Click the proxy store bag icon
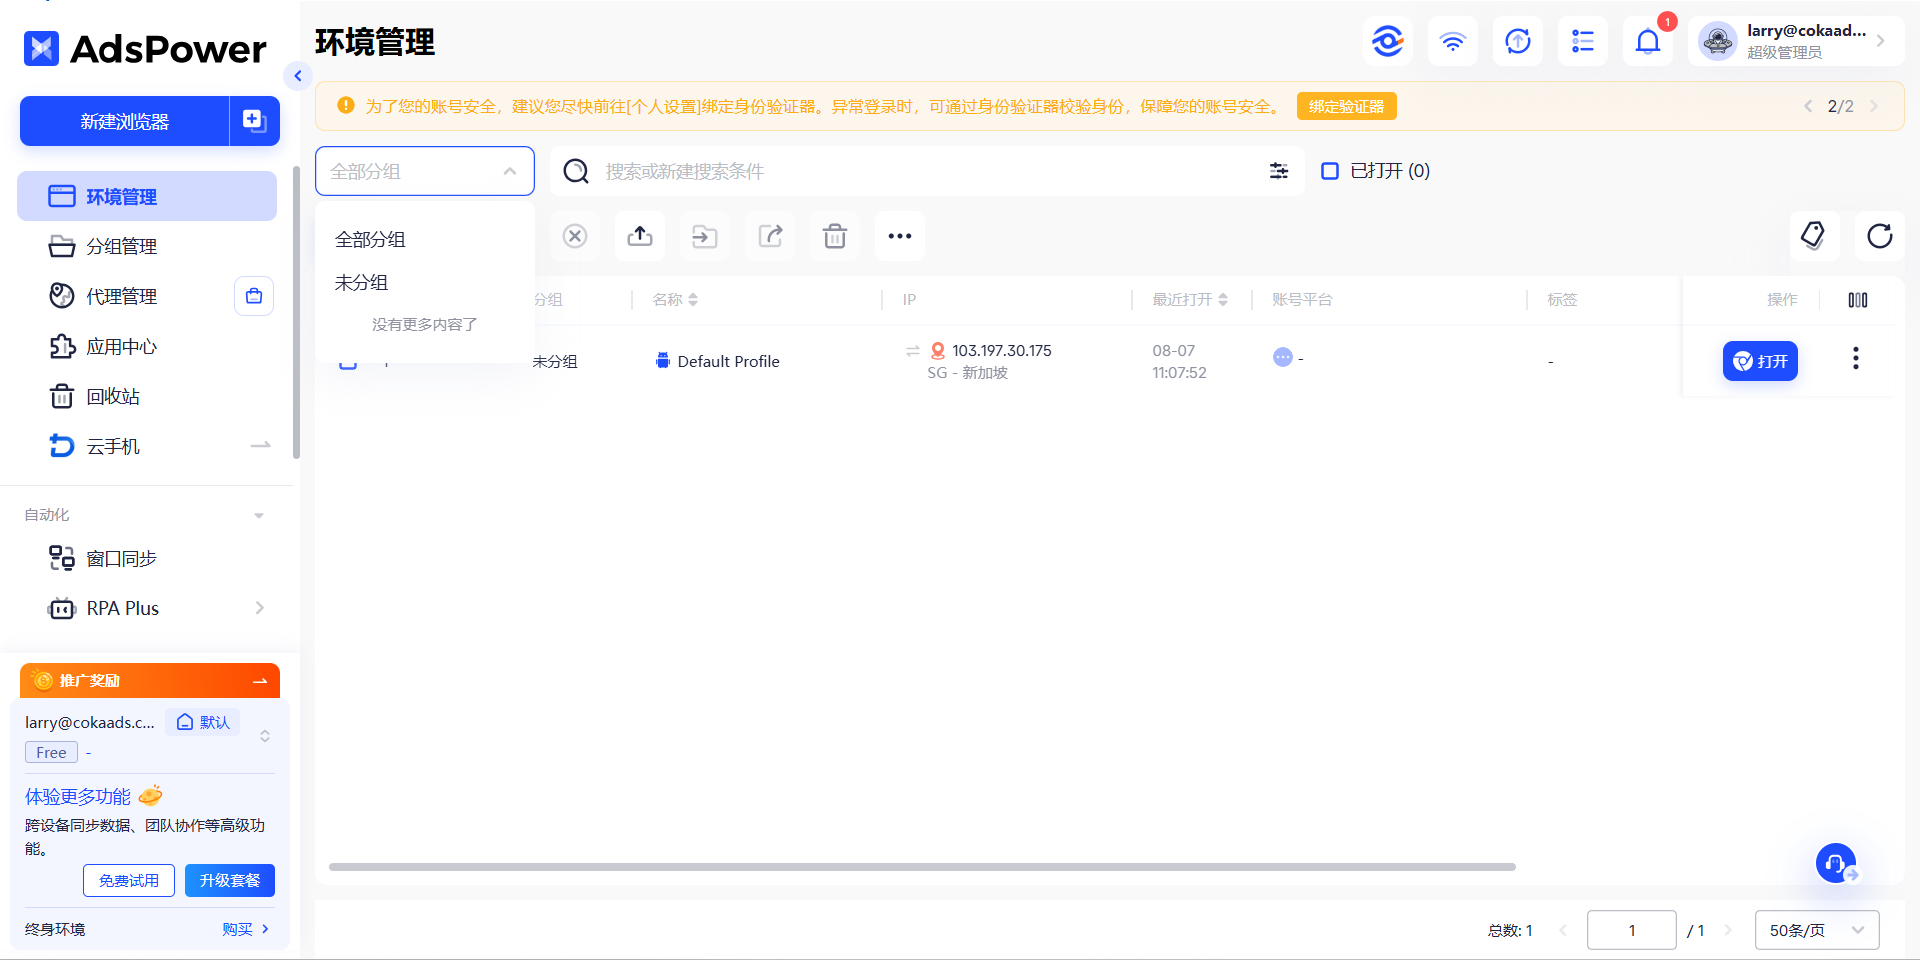The image size is (1920, 960). tap(254, 296)
